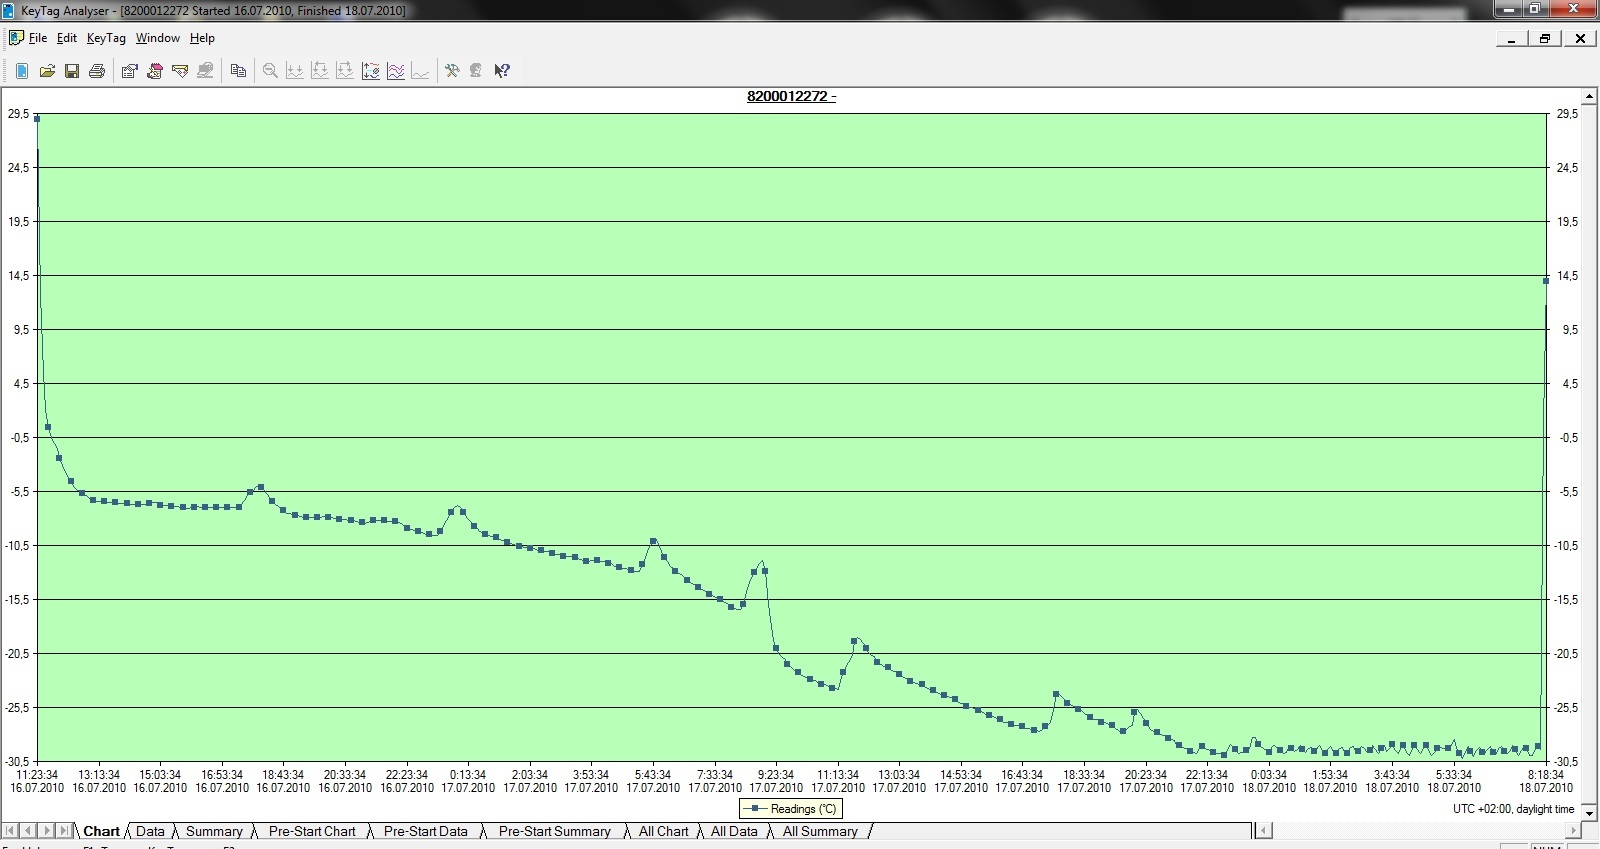Click the greyed head profile icon
Viewport: 1600px width, 849px height.
[x=477, y=71]
